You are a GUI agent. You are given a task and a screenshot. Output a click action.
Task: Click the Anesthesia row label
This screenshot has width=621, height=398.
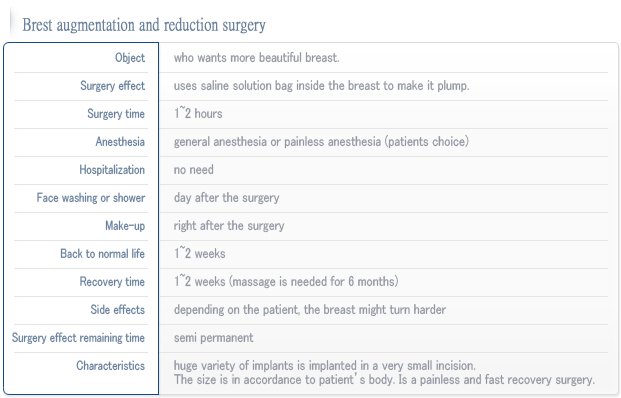(x=120, y=142)
